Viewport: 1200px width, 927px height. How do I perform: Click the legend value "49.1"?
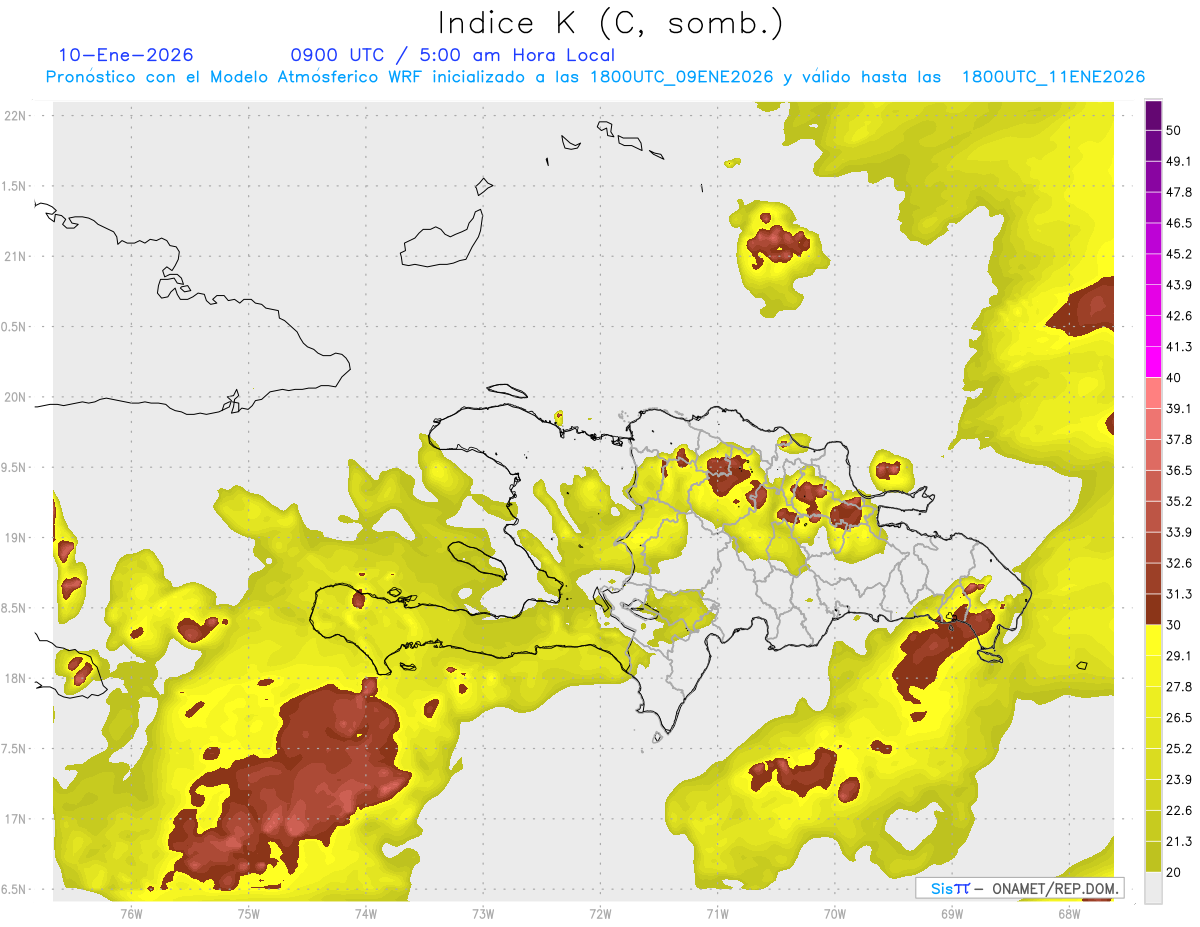[1178, 161]
